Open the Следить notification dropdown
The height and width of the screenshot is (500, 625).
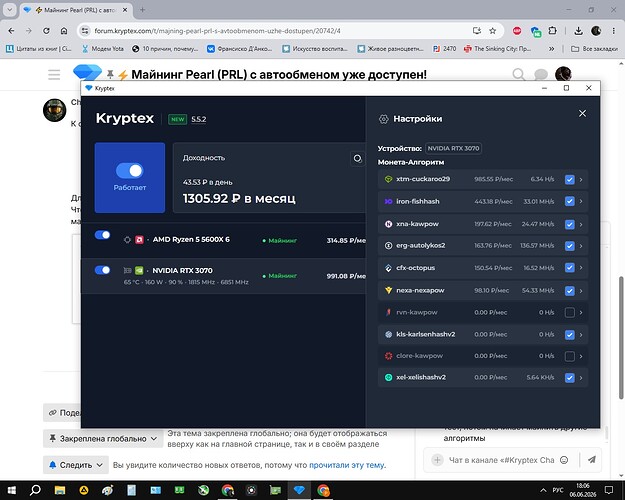coord(75,465)
